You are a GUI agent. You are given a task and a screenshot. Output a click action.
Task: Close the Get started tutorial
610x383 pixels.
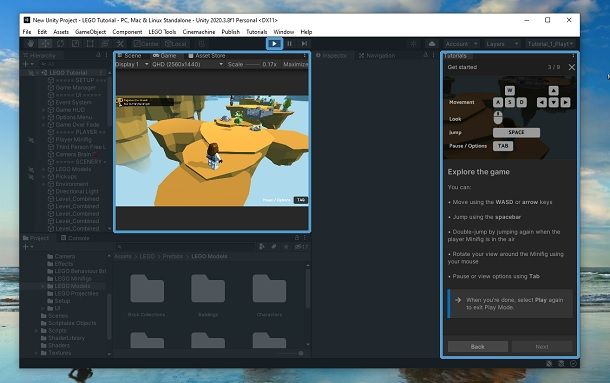tap(571, 67)
